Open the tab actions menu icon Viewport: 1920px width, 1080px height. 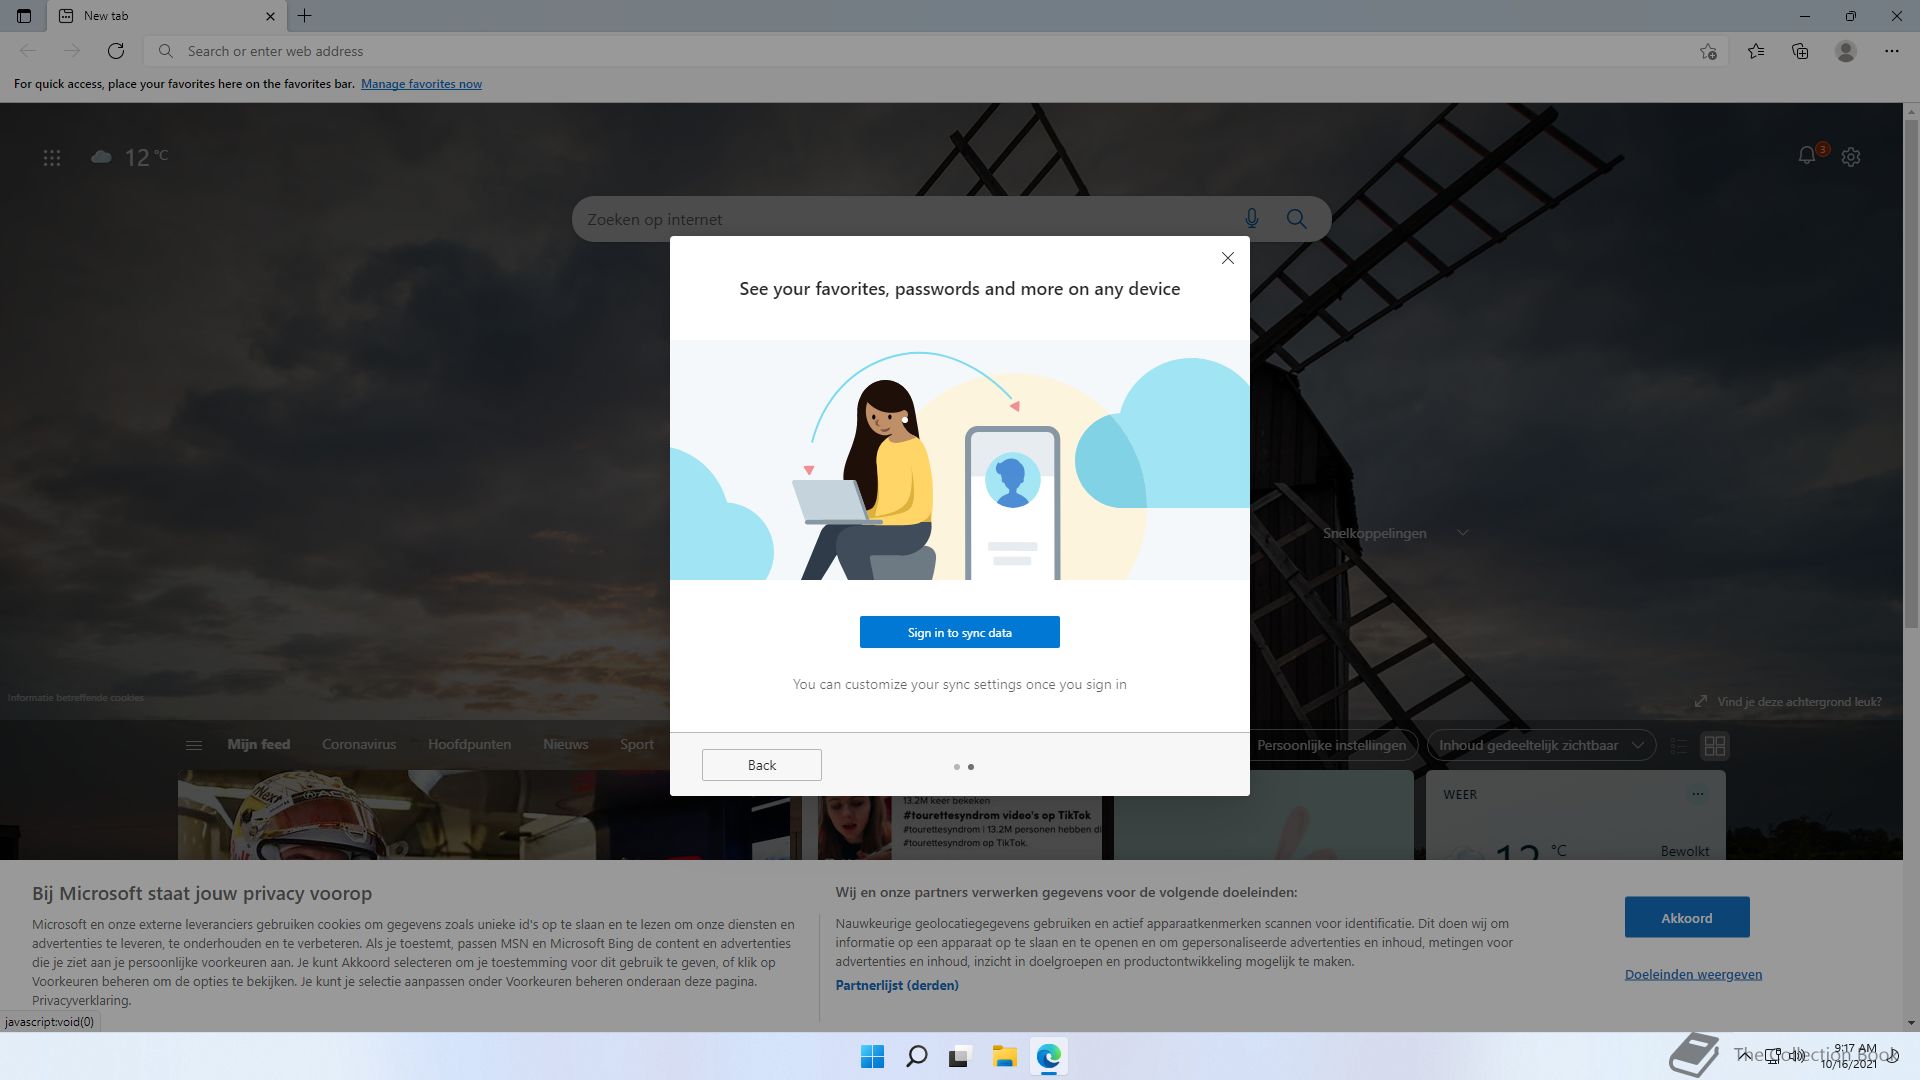coord(24,16)
